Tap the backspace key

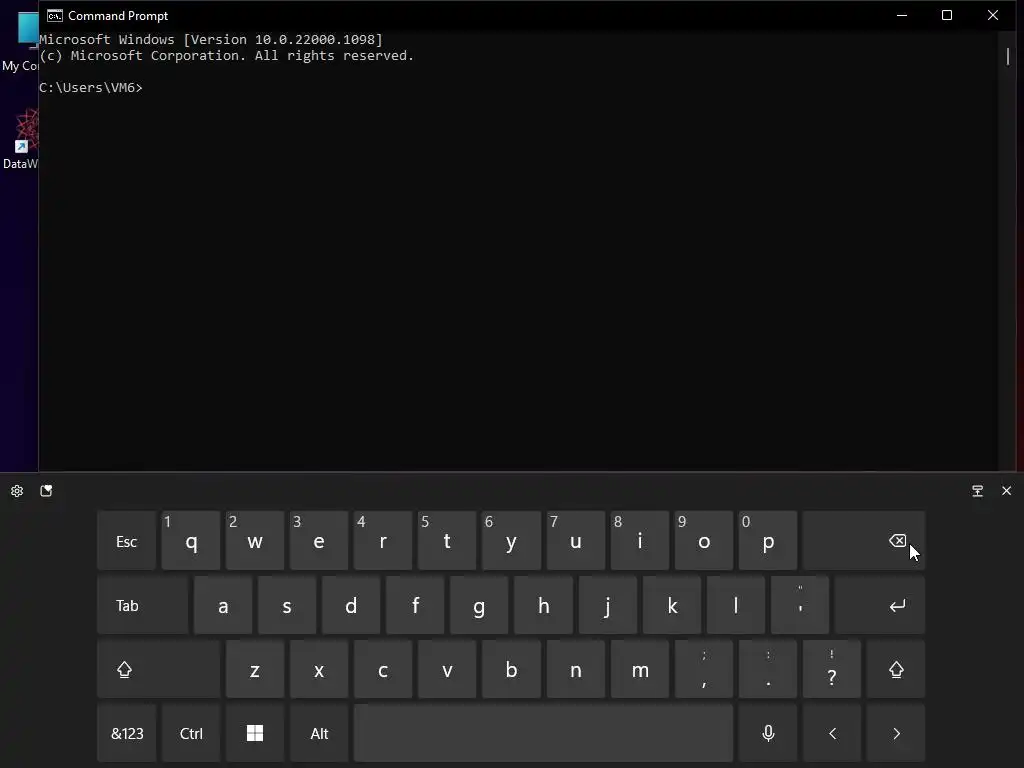click(864, 541)
